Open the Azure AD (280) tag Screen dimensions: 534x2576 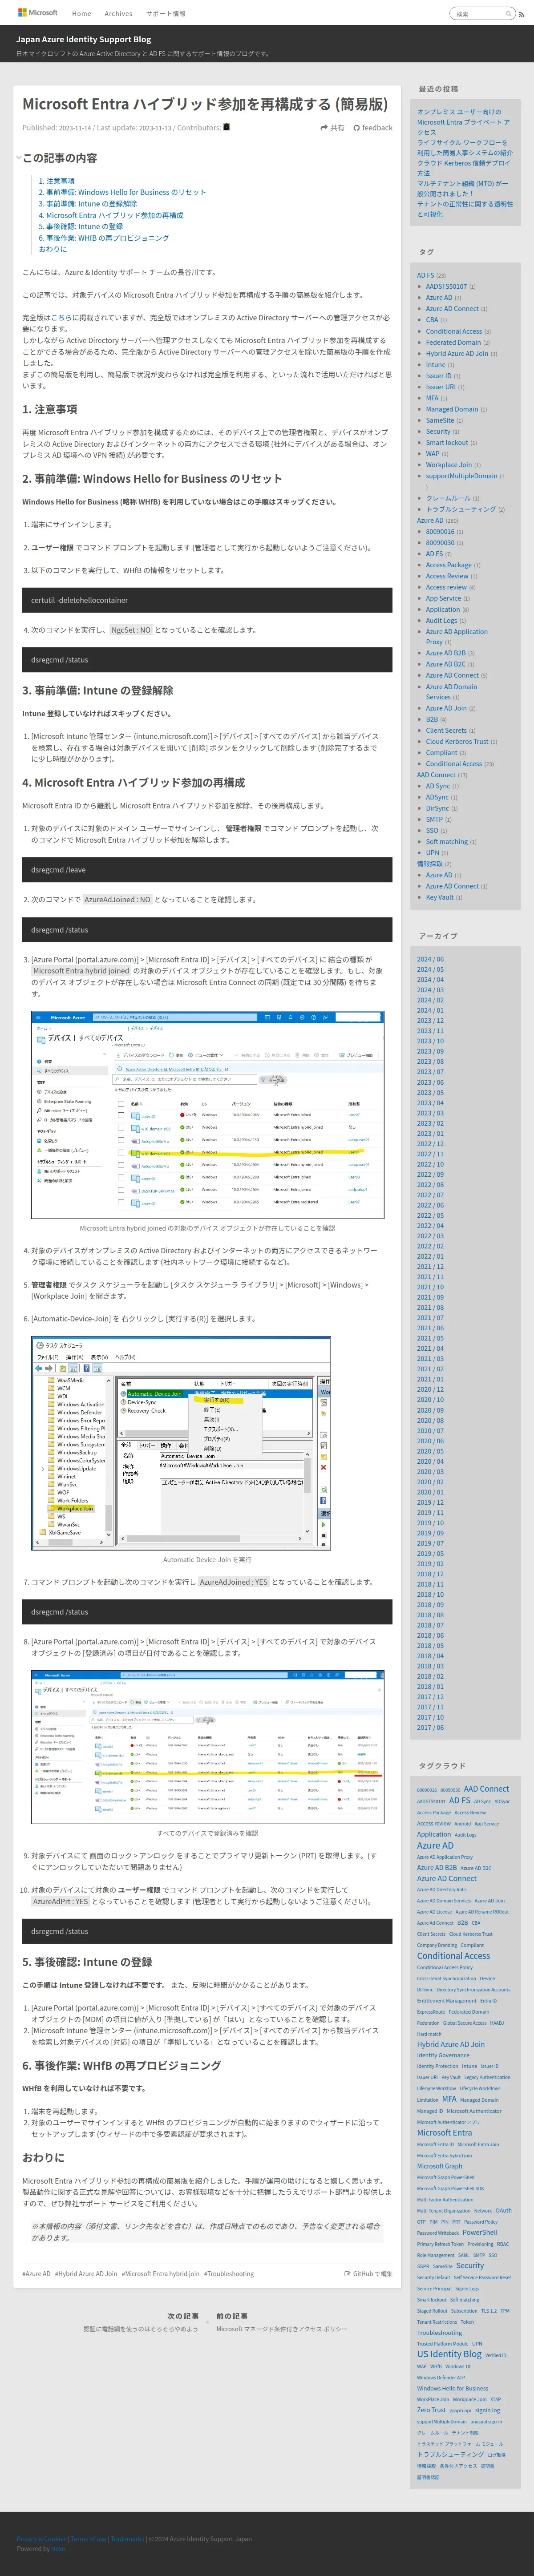(x=430, y=520)
